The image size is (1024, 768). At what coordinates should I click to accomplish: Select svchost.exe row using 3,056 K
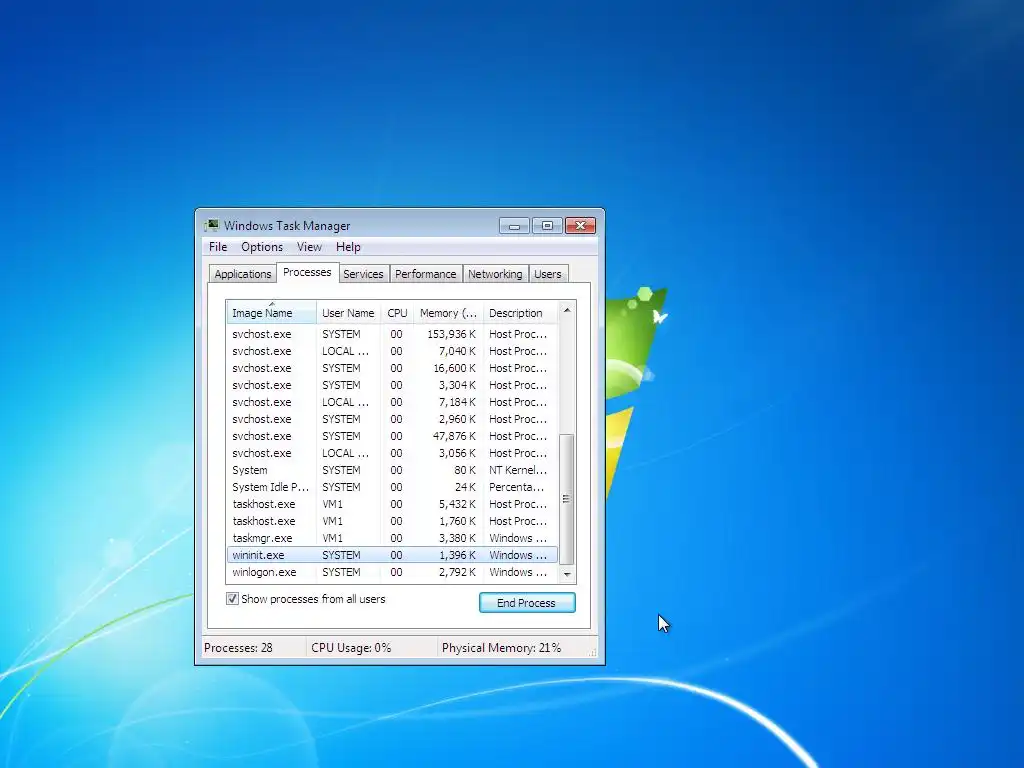(392, 453)
